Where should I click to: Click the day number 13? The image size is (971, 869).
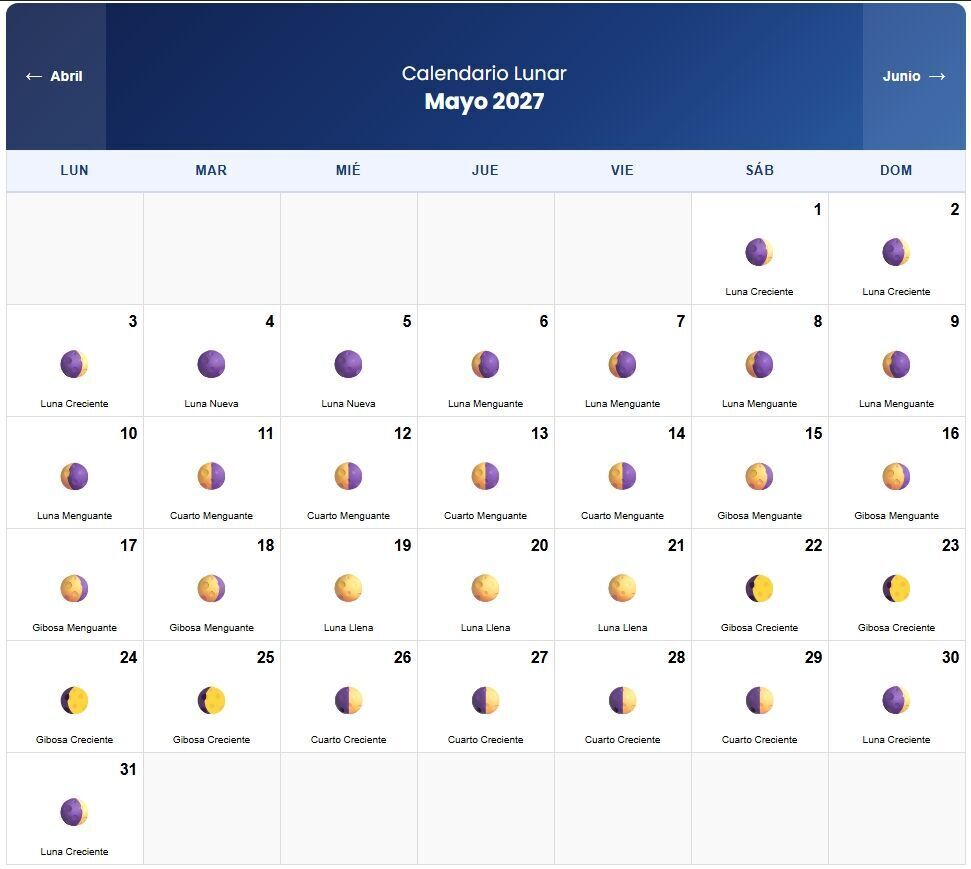539,434
